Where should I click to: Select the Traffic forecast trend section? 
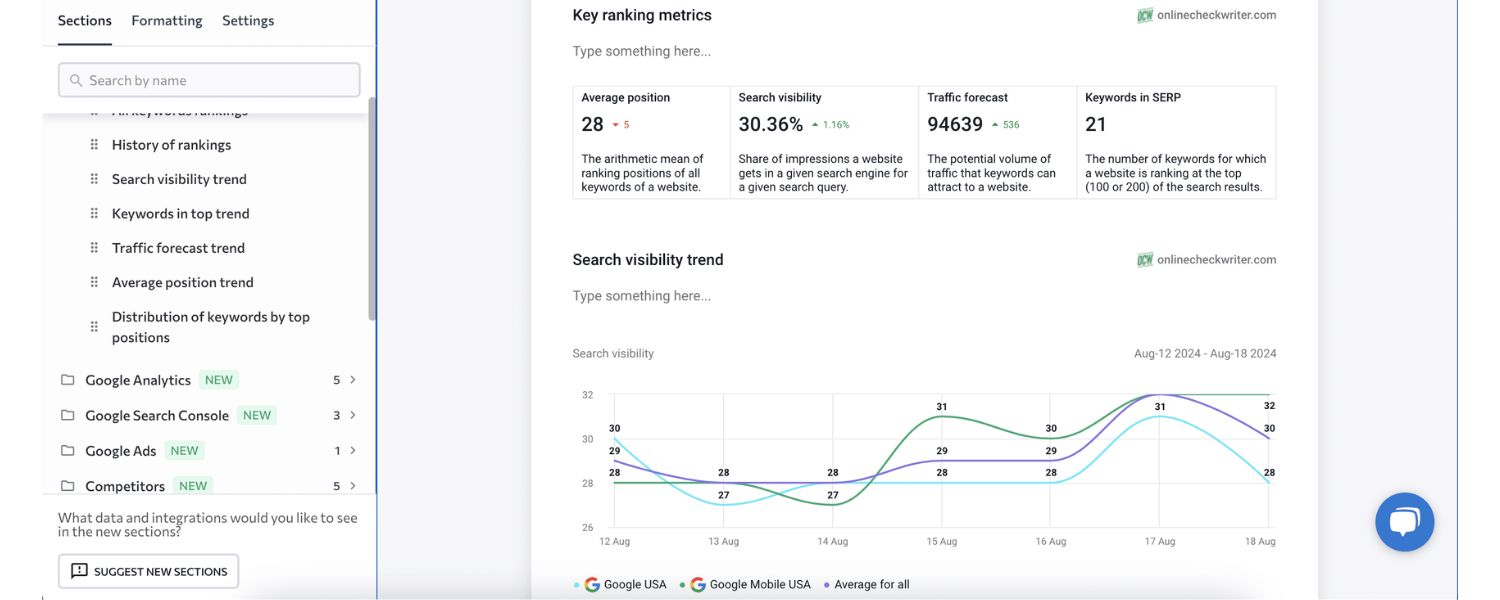(x=178, y=247)
